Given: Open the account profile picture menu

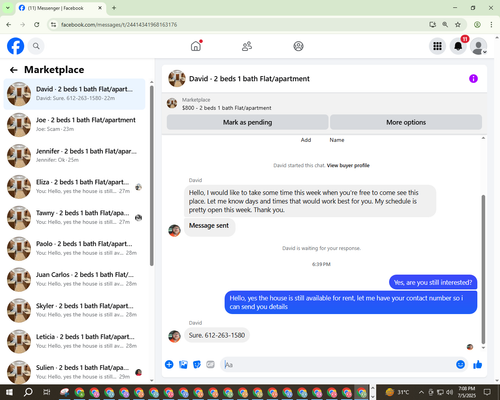Looking at the screenshot, I should pos(479,46).
